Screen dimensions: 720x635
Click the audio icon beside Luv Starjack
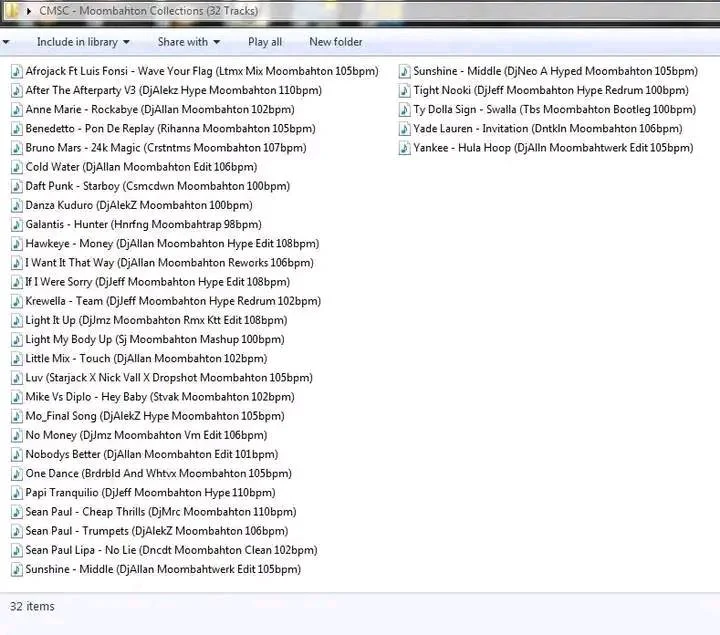click(17, 378)
